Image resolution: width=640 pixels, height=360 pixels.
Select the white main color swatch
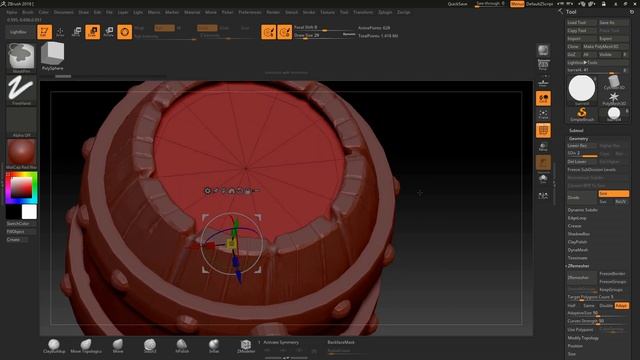pyautogui.click(x=29, y=212)
